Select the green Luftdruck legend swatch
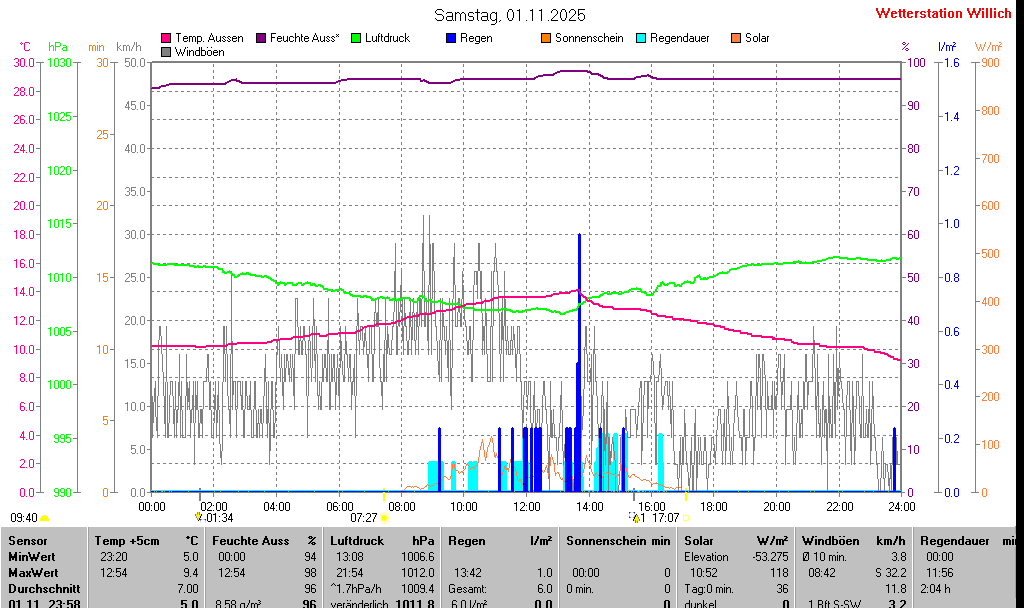Viewport: 1024px width, 608px height. 356,38
